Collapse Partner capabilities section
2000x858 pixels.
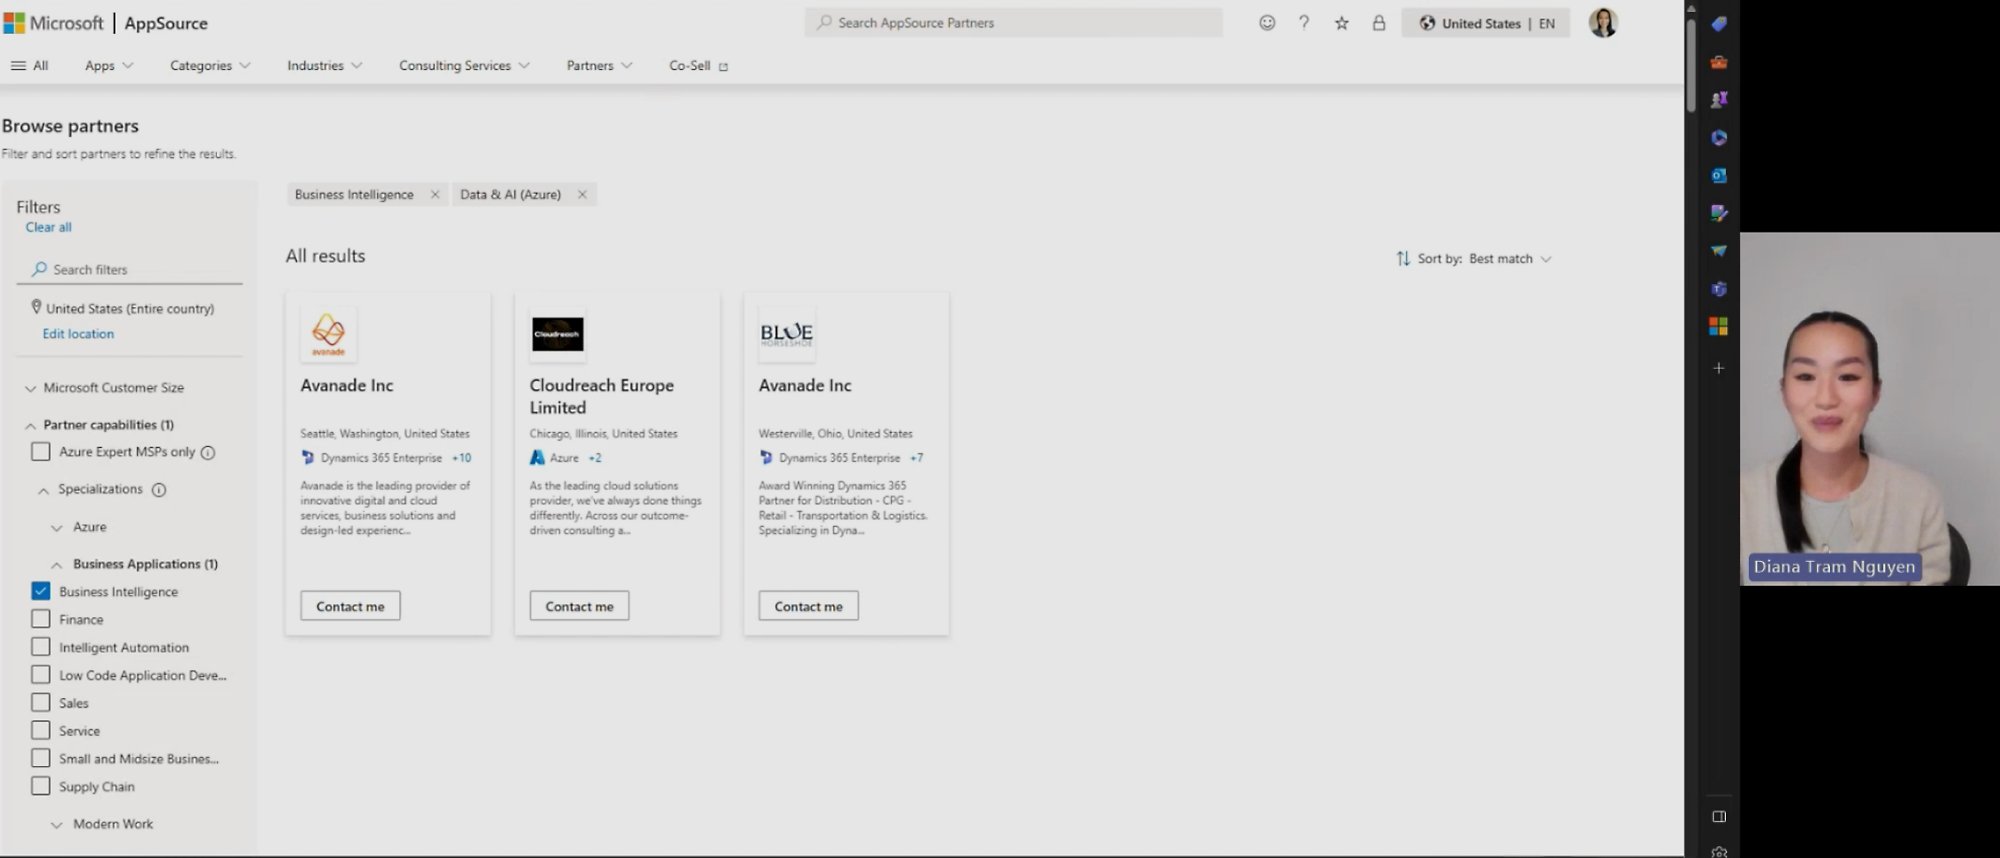click(x=99, y=425)
